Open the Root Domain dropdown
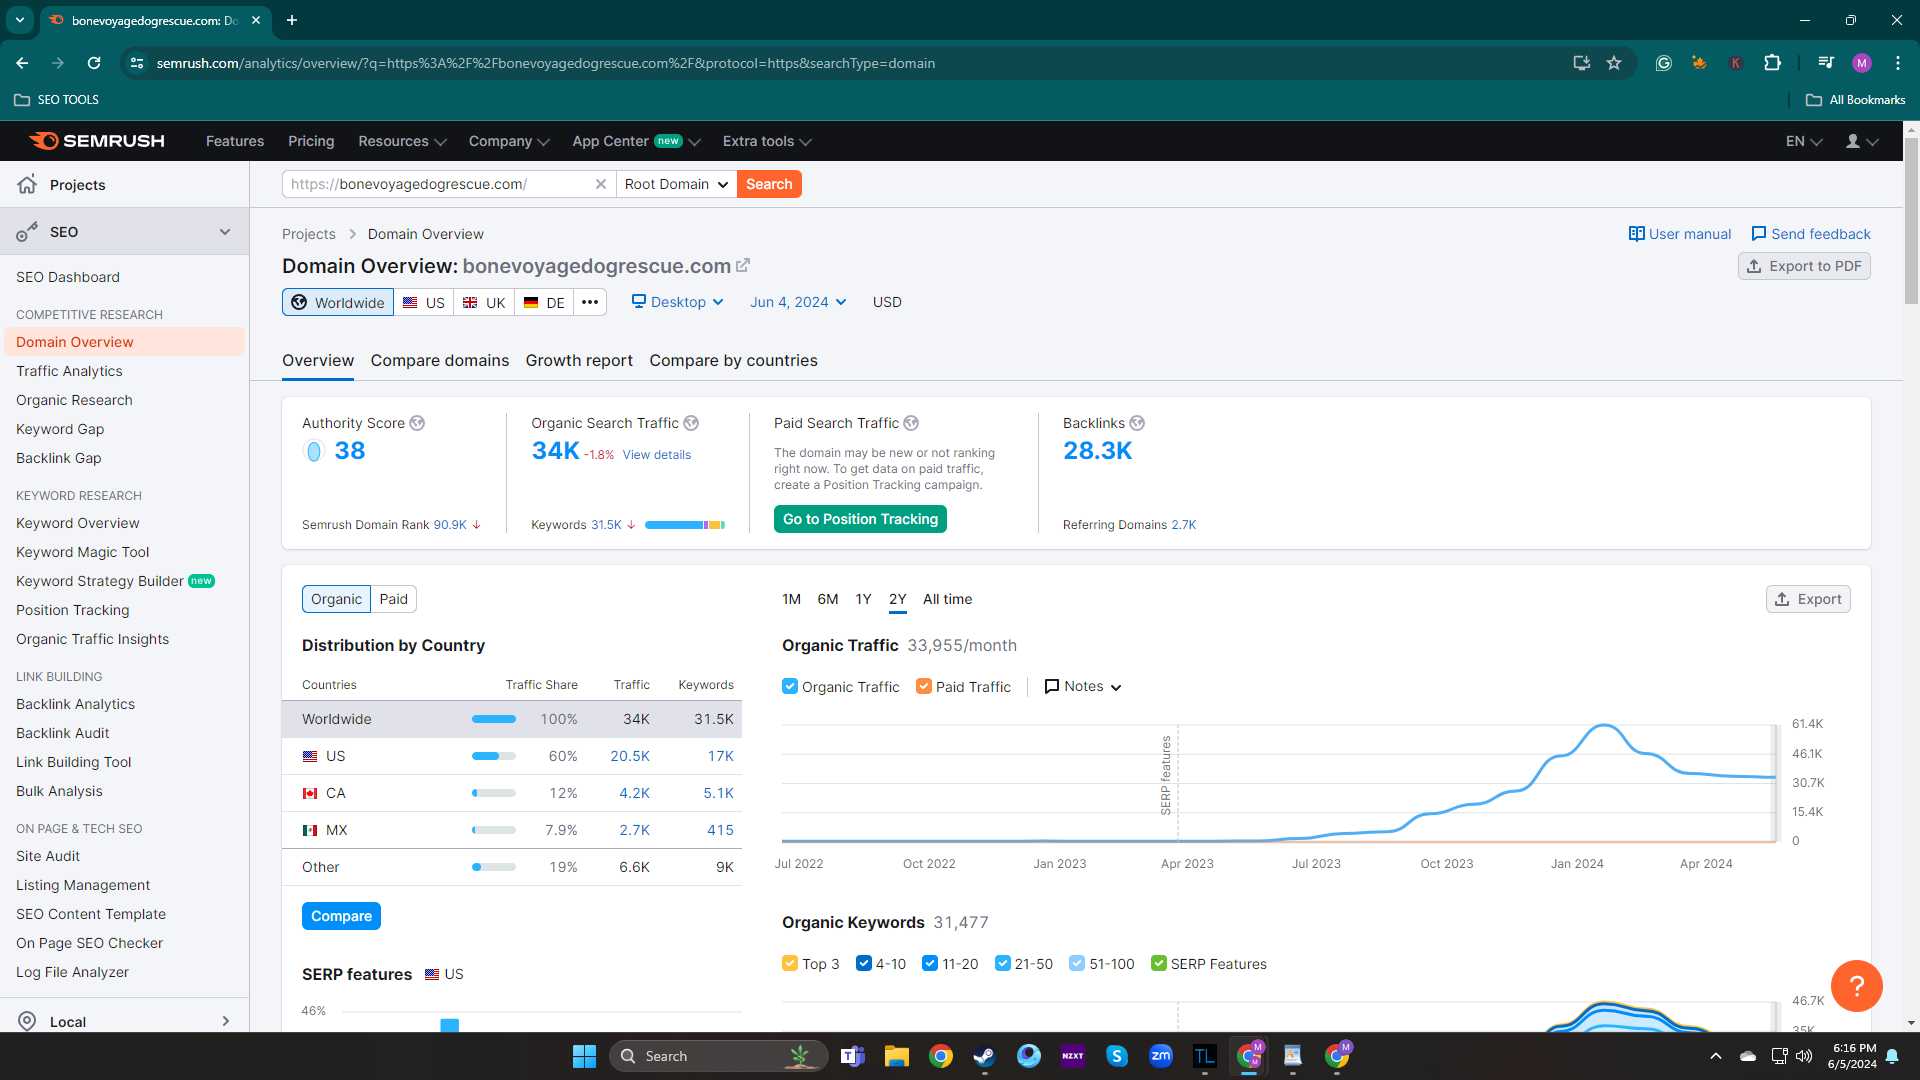The width and height of the screenshot is (1920, 1080). coord(676,184)
